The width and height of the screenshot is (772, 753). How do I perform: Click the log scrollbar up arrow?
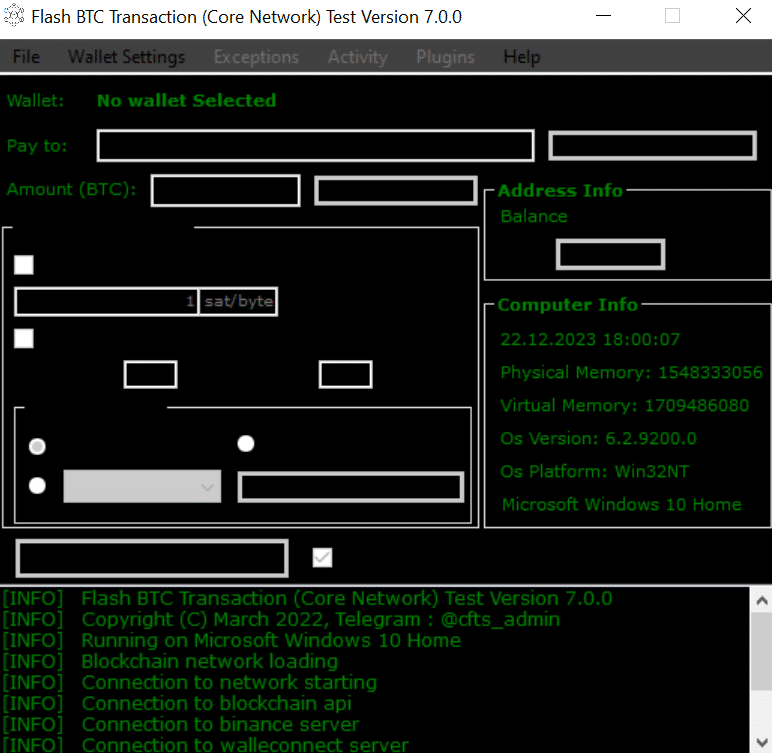click(x=762, y=600)
